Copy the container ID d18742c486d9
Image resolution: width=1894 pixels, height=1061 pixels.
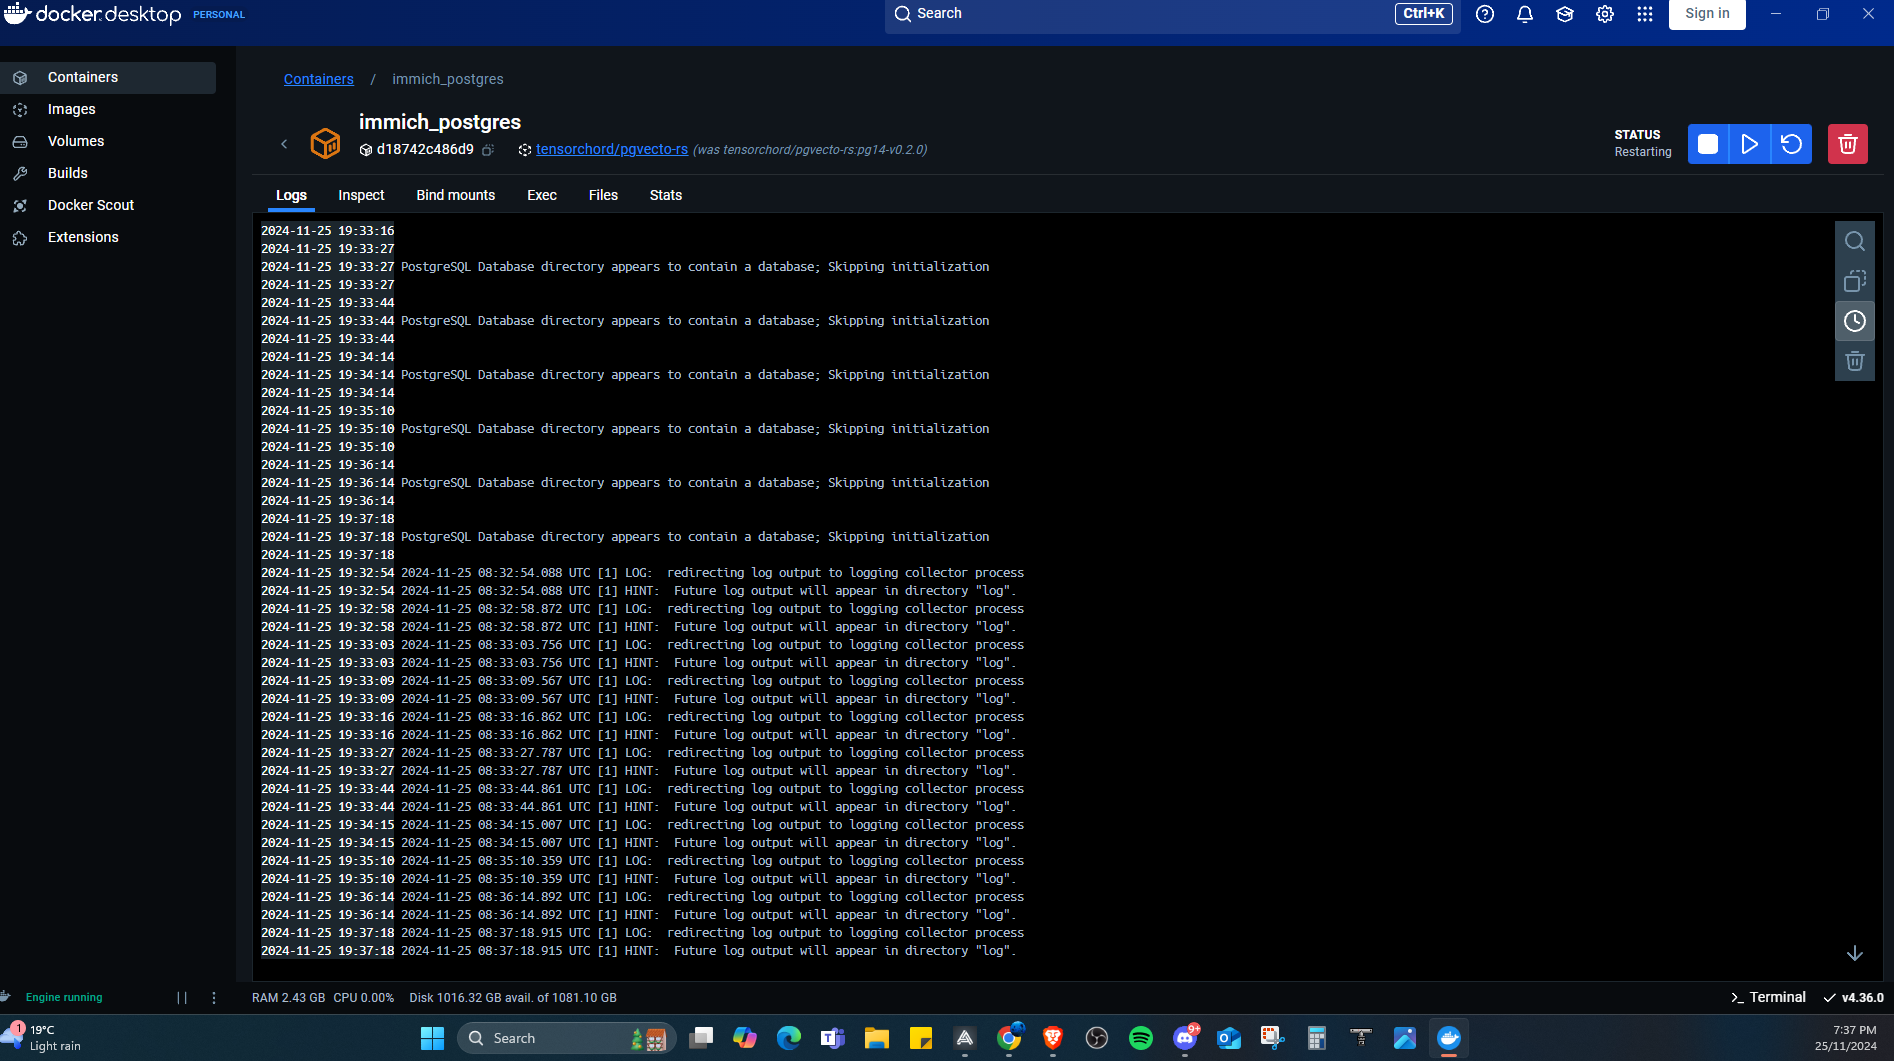tap(488, 150)
